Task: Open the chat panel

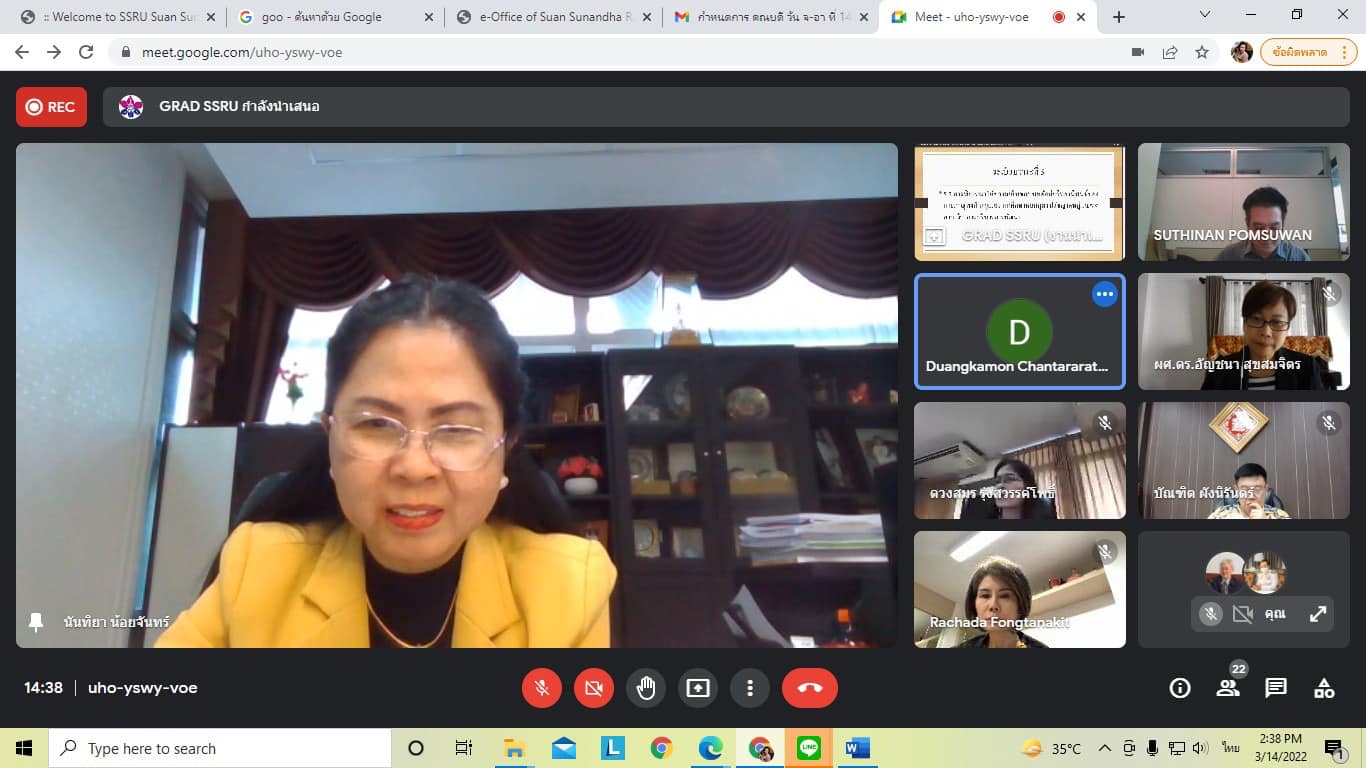Action: [x=1276, y=688]
